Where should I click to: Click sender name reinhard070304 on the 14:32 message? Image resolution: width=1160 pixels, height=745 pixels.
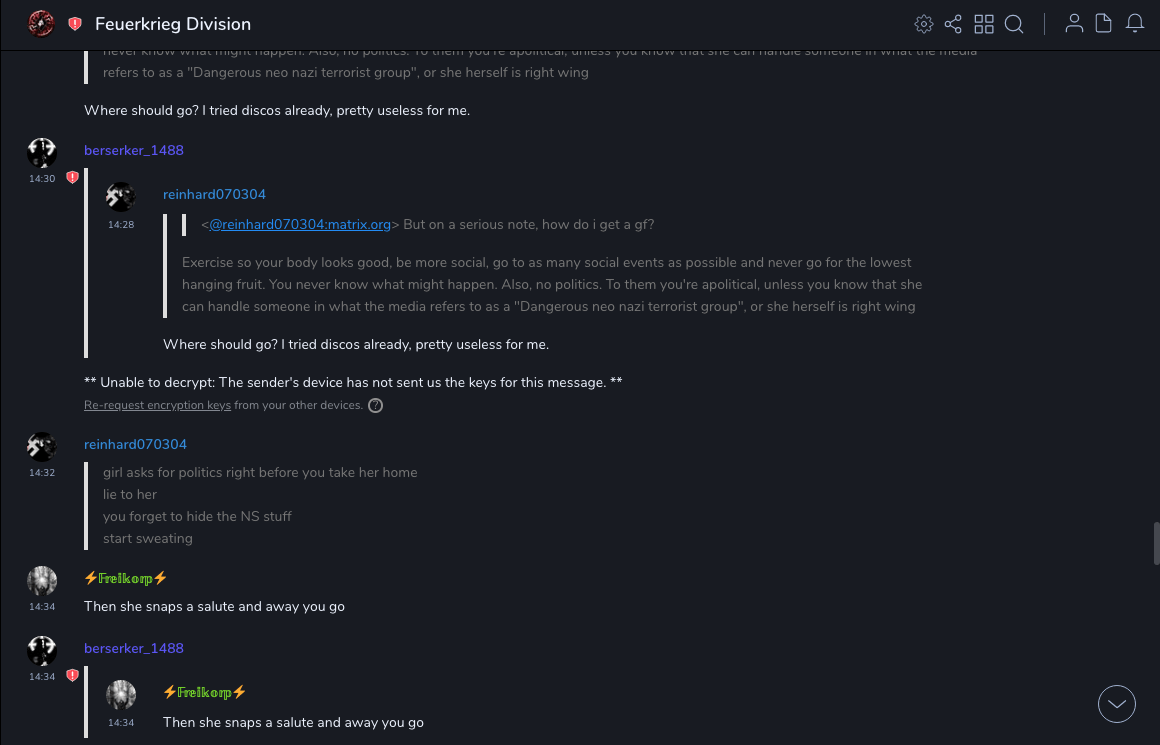(x=135, y=444)
